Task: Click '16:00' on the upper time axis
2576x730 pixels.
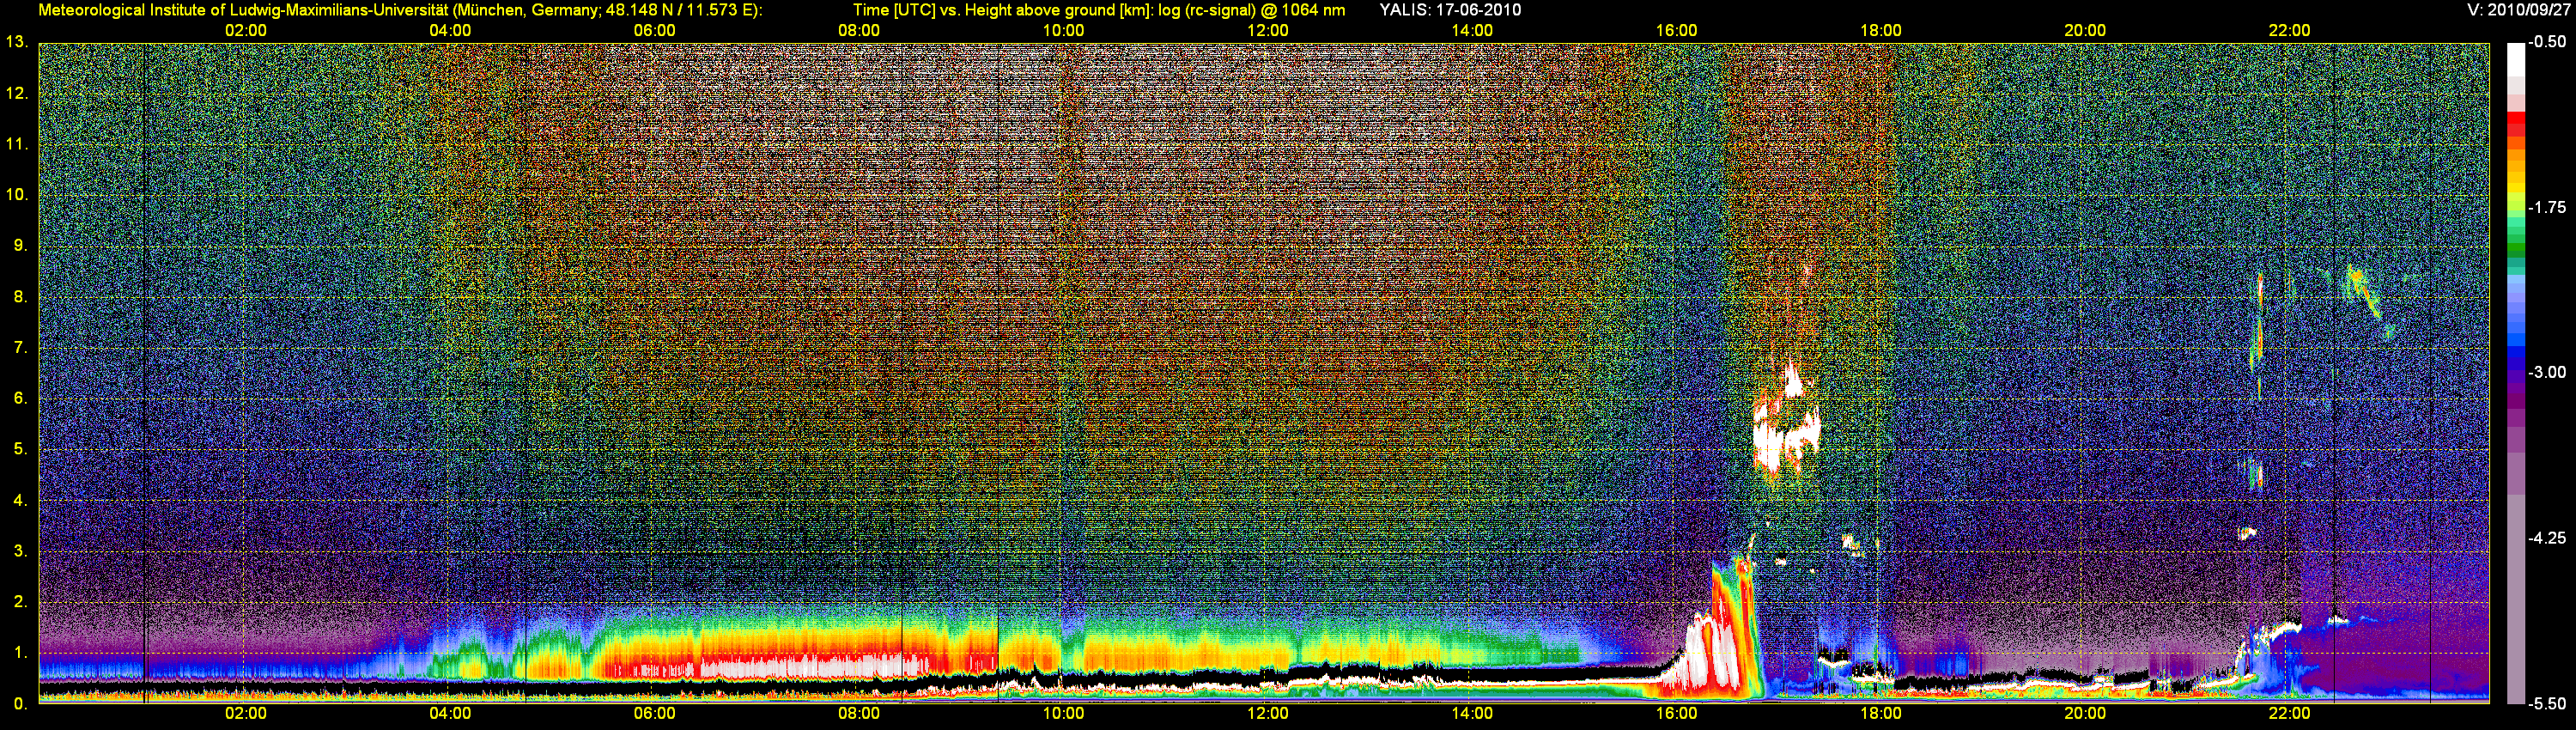Action: [1676, 30]
